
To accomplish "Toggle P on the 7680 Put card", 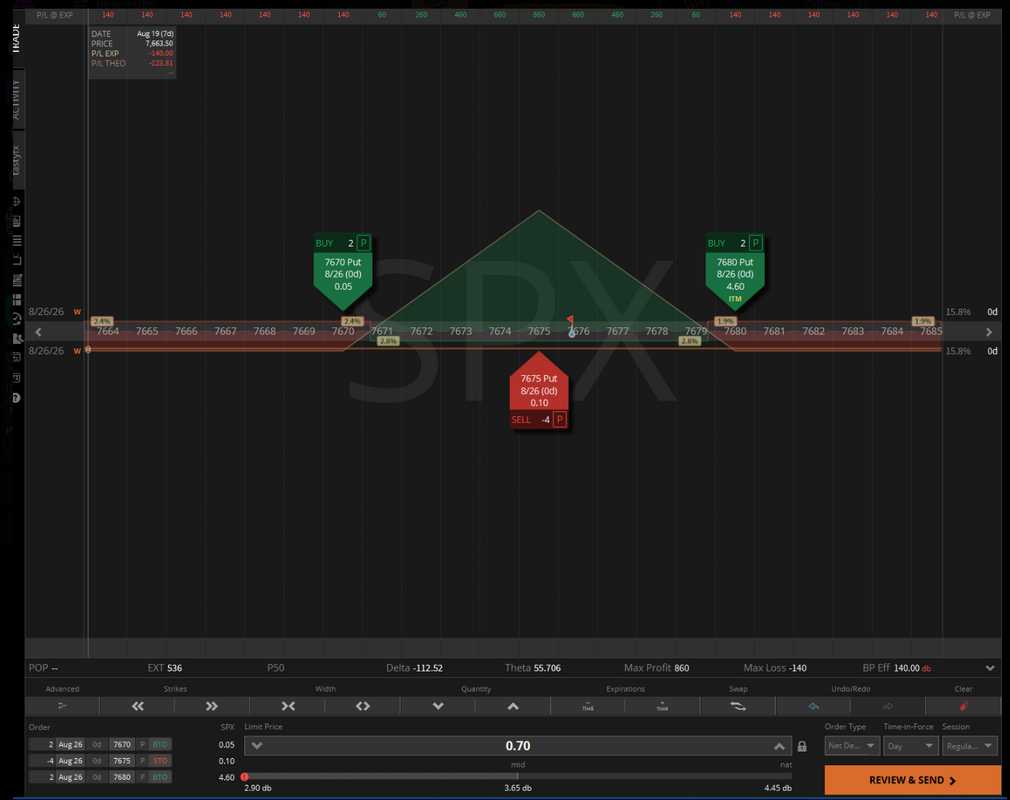I will pos(756,243).
